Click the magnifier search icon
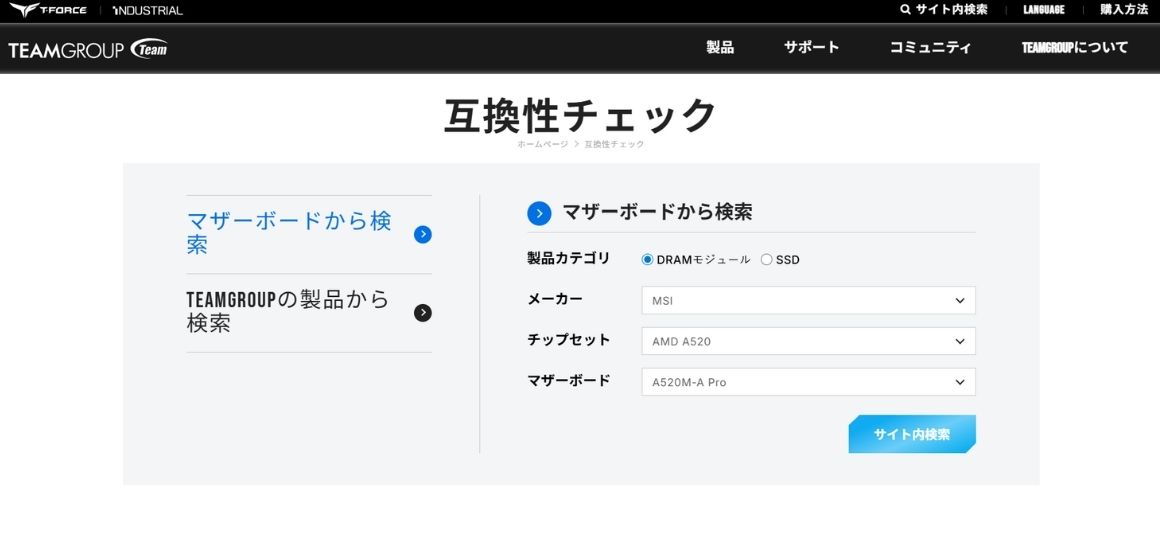This screenshot has width=1160, height=550. click(905, 10)
